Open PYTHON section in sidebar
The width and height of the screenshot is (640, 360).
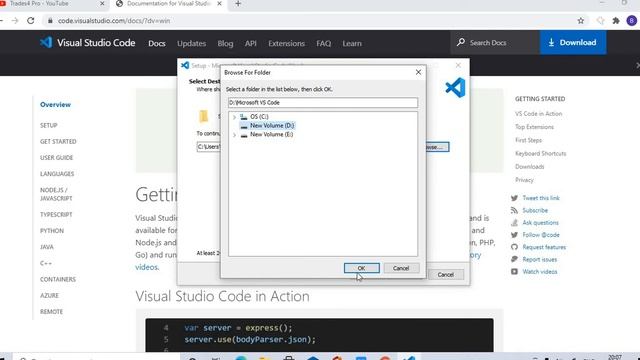52,231
